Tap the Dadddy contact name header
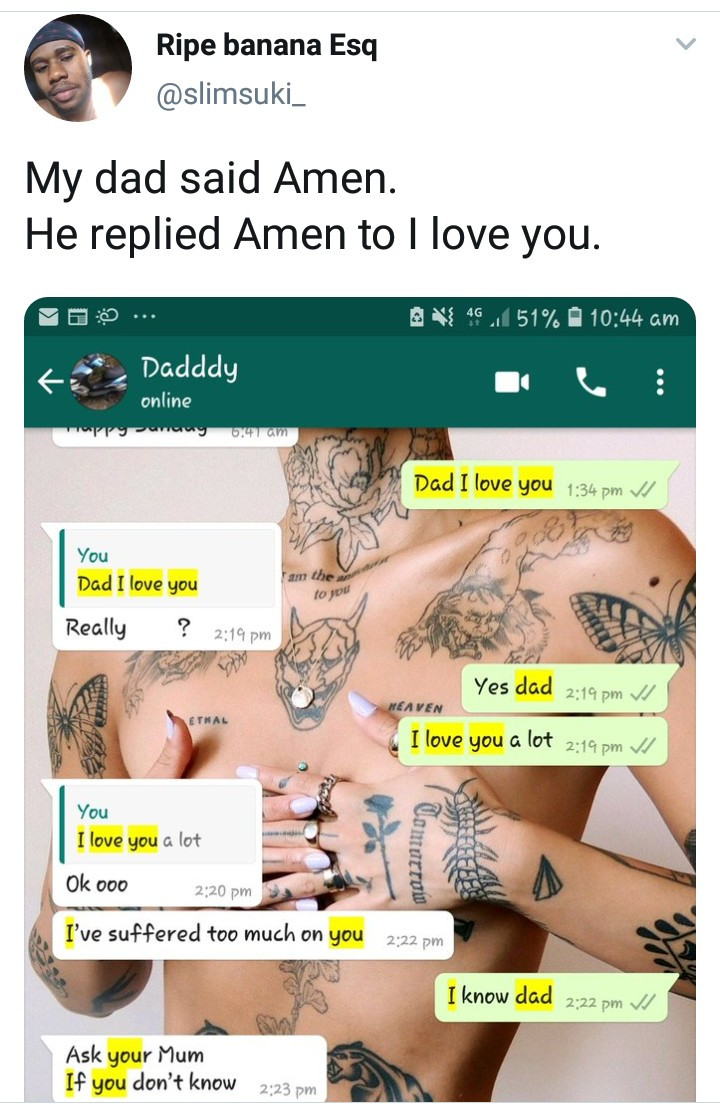 pyautogui.click(x=188, y=368)
